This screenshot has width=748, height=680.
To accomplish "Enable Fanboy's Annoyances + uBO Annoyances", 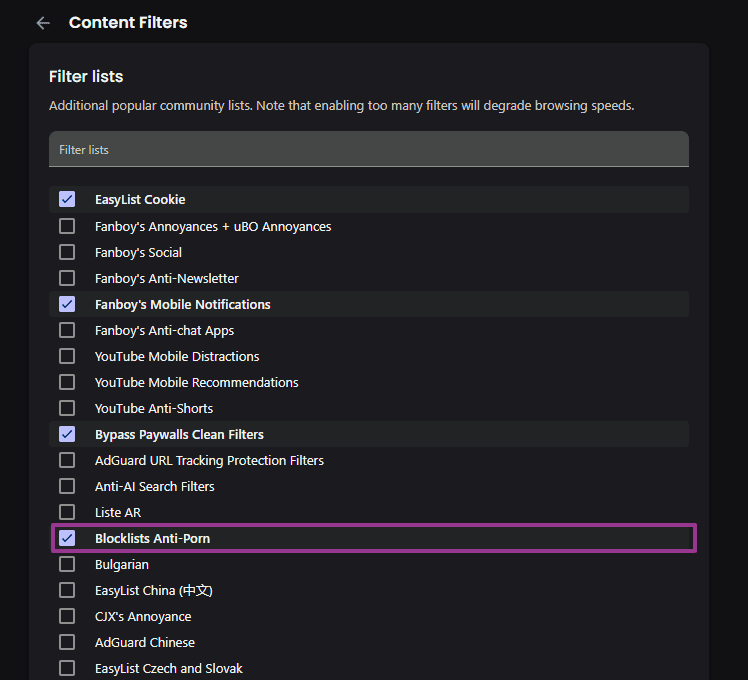I will tap(67, 226).
